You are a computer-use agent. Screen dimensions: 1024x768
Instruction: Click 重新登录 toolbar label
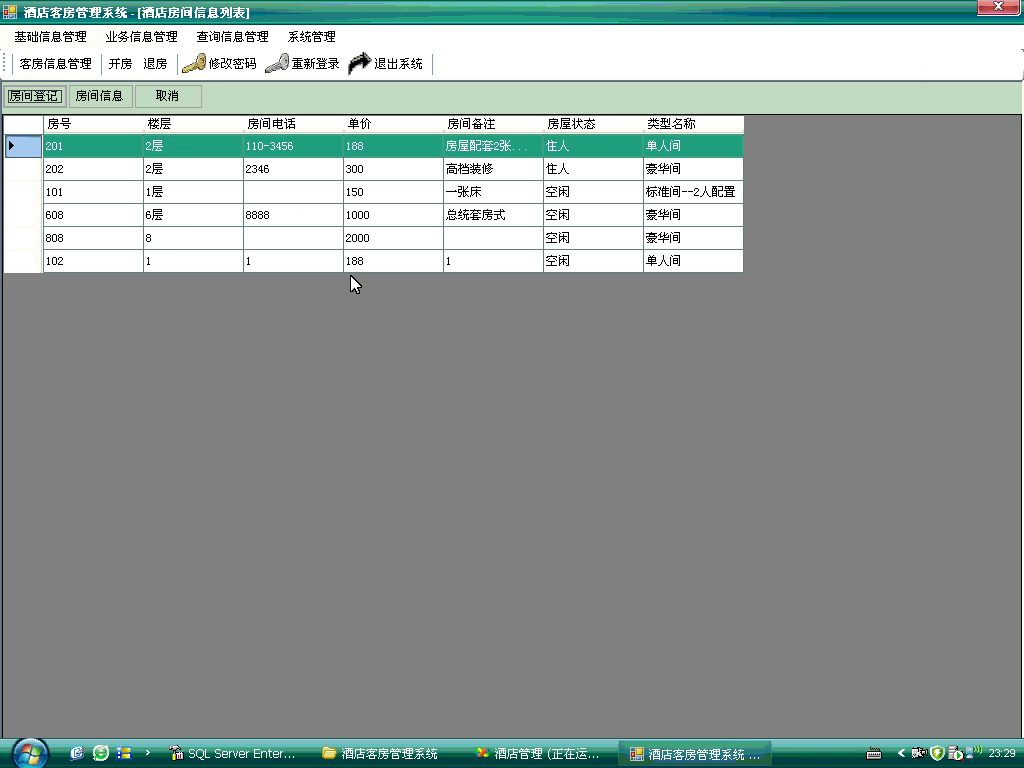pyautogui.click(x=315, y=63)
